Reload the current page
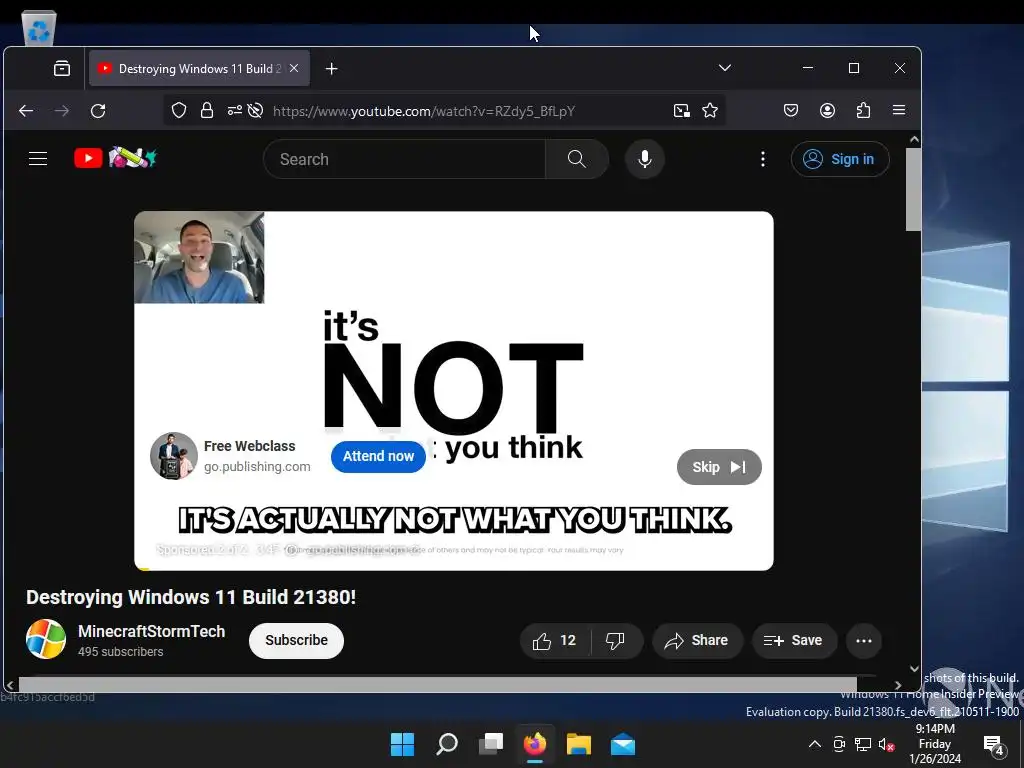1024x768 pixels. (98, 111)
